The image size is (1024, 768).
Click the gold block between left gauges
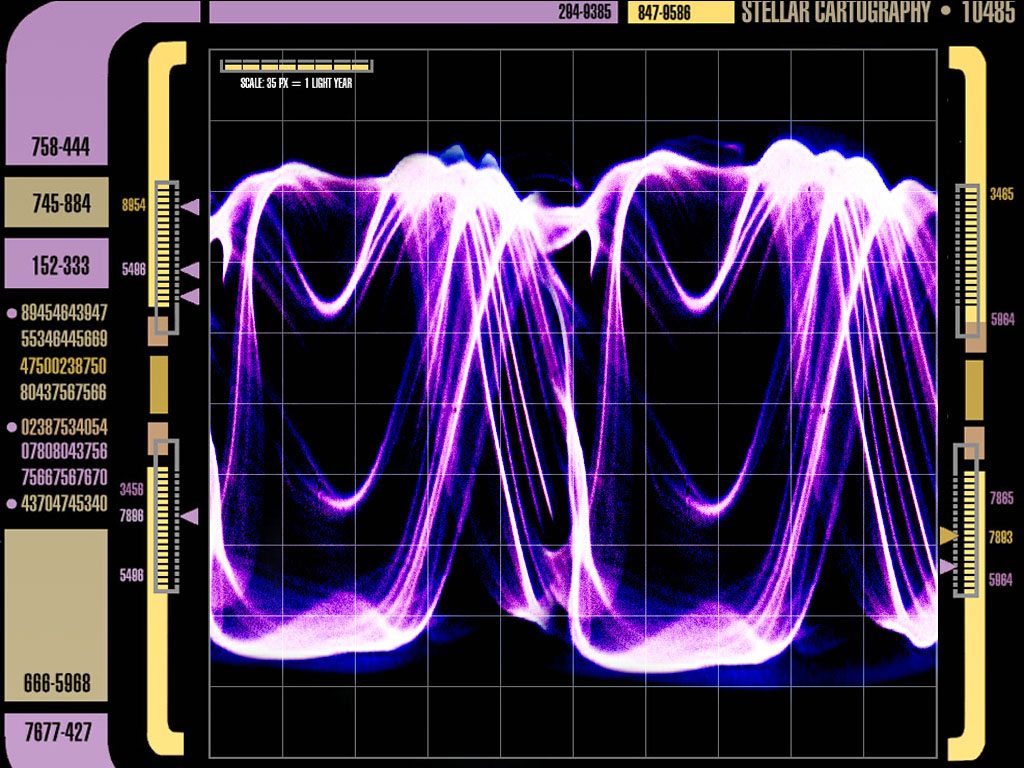(159, 384)
